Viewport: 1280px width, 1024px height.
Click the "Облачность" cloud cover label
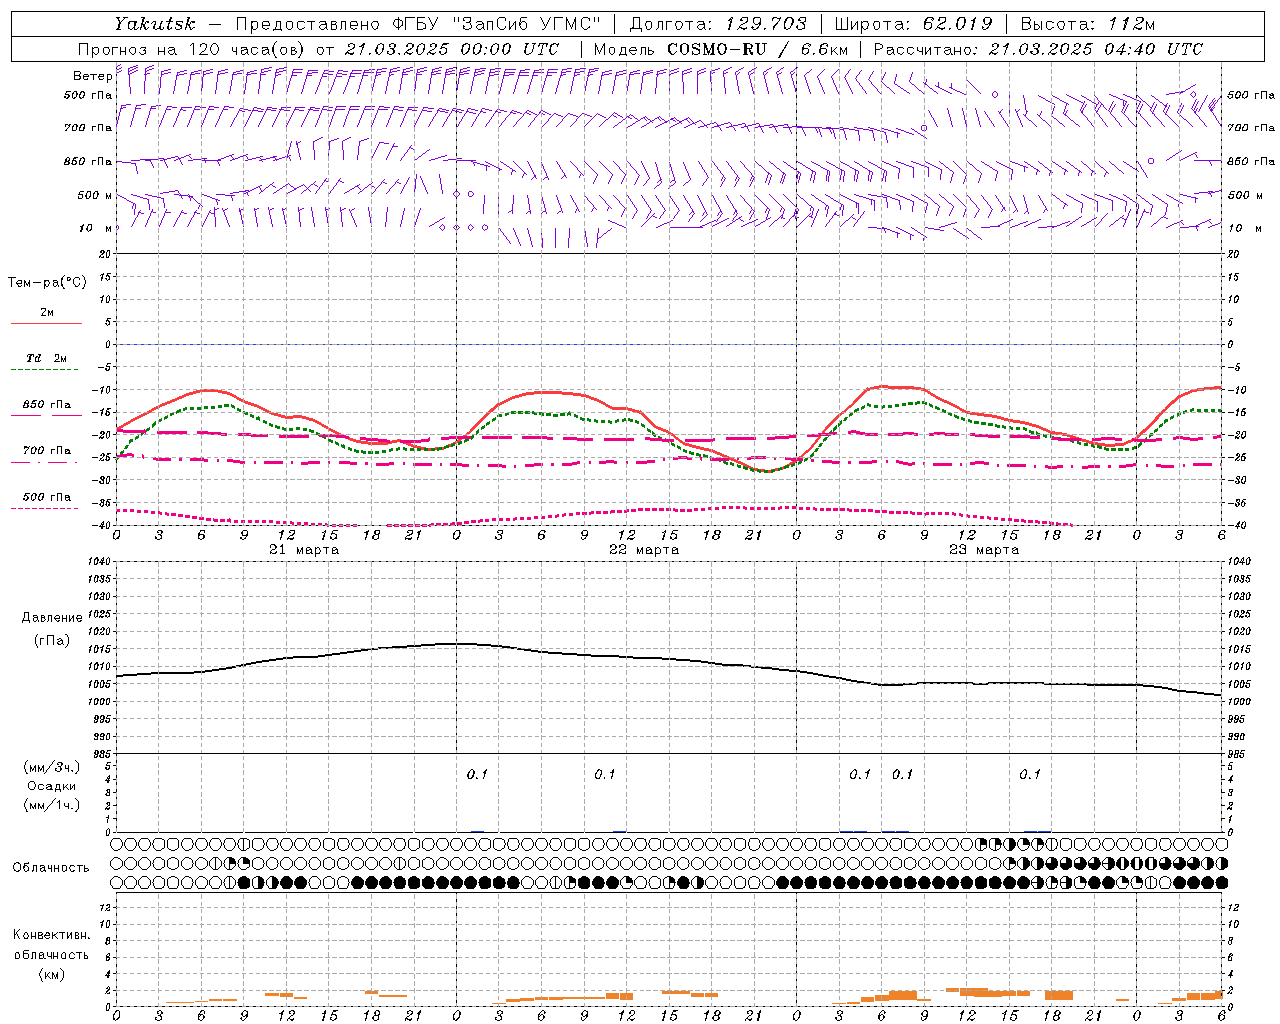pyautogui.click(x=51, y=868)
